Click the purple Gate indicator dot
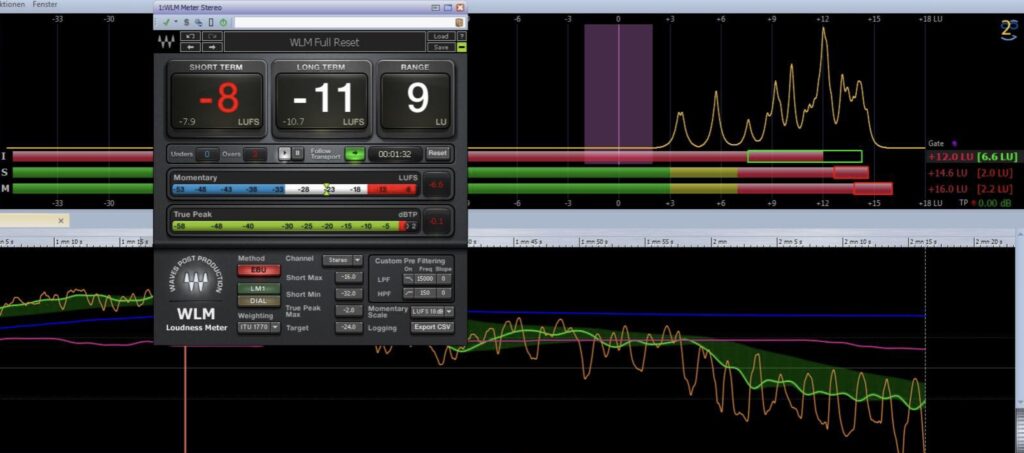 click(954, 144)
